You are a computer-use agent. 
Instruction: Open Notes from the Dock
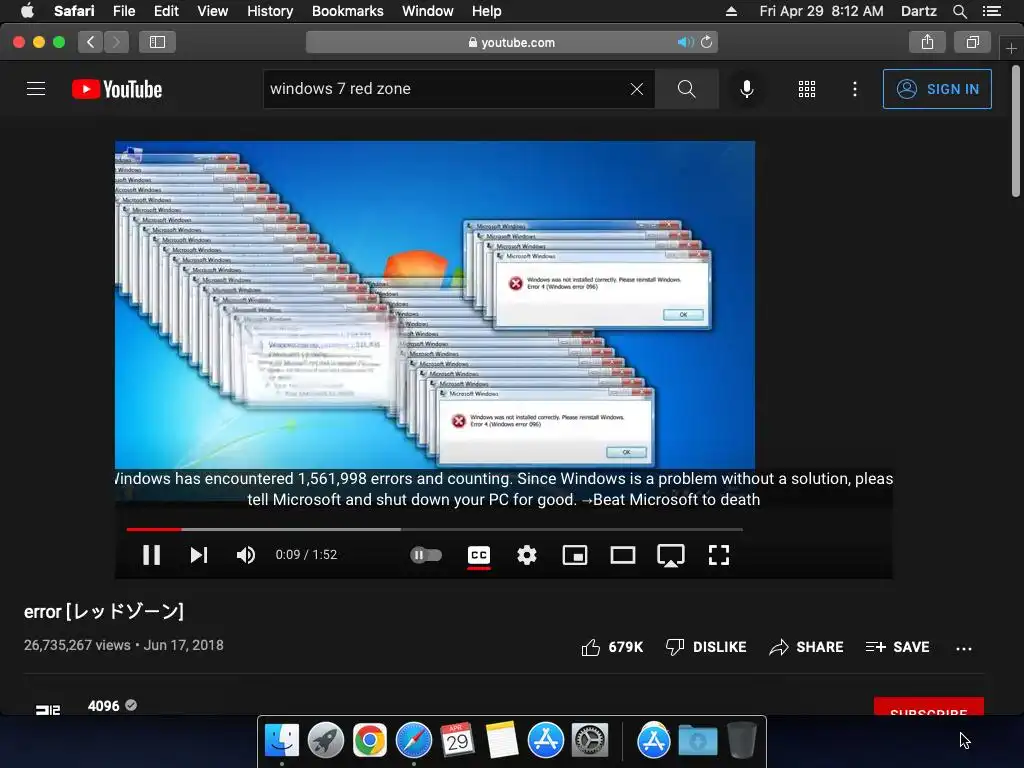tap(502, 741)
